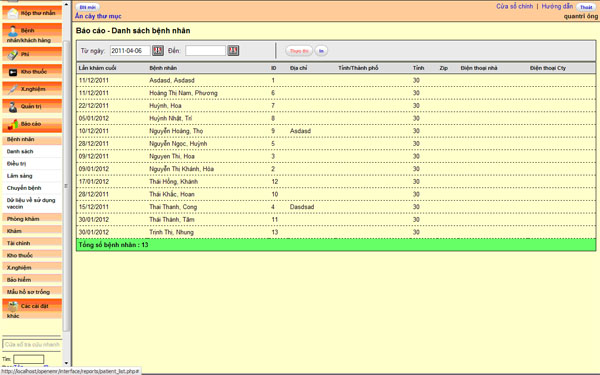Sort by Địa chỉ column header
Image resolution: width=600 pixels, height=375 pixels.
click(298, 68)
